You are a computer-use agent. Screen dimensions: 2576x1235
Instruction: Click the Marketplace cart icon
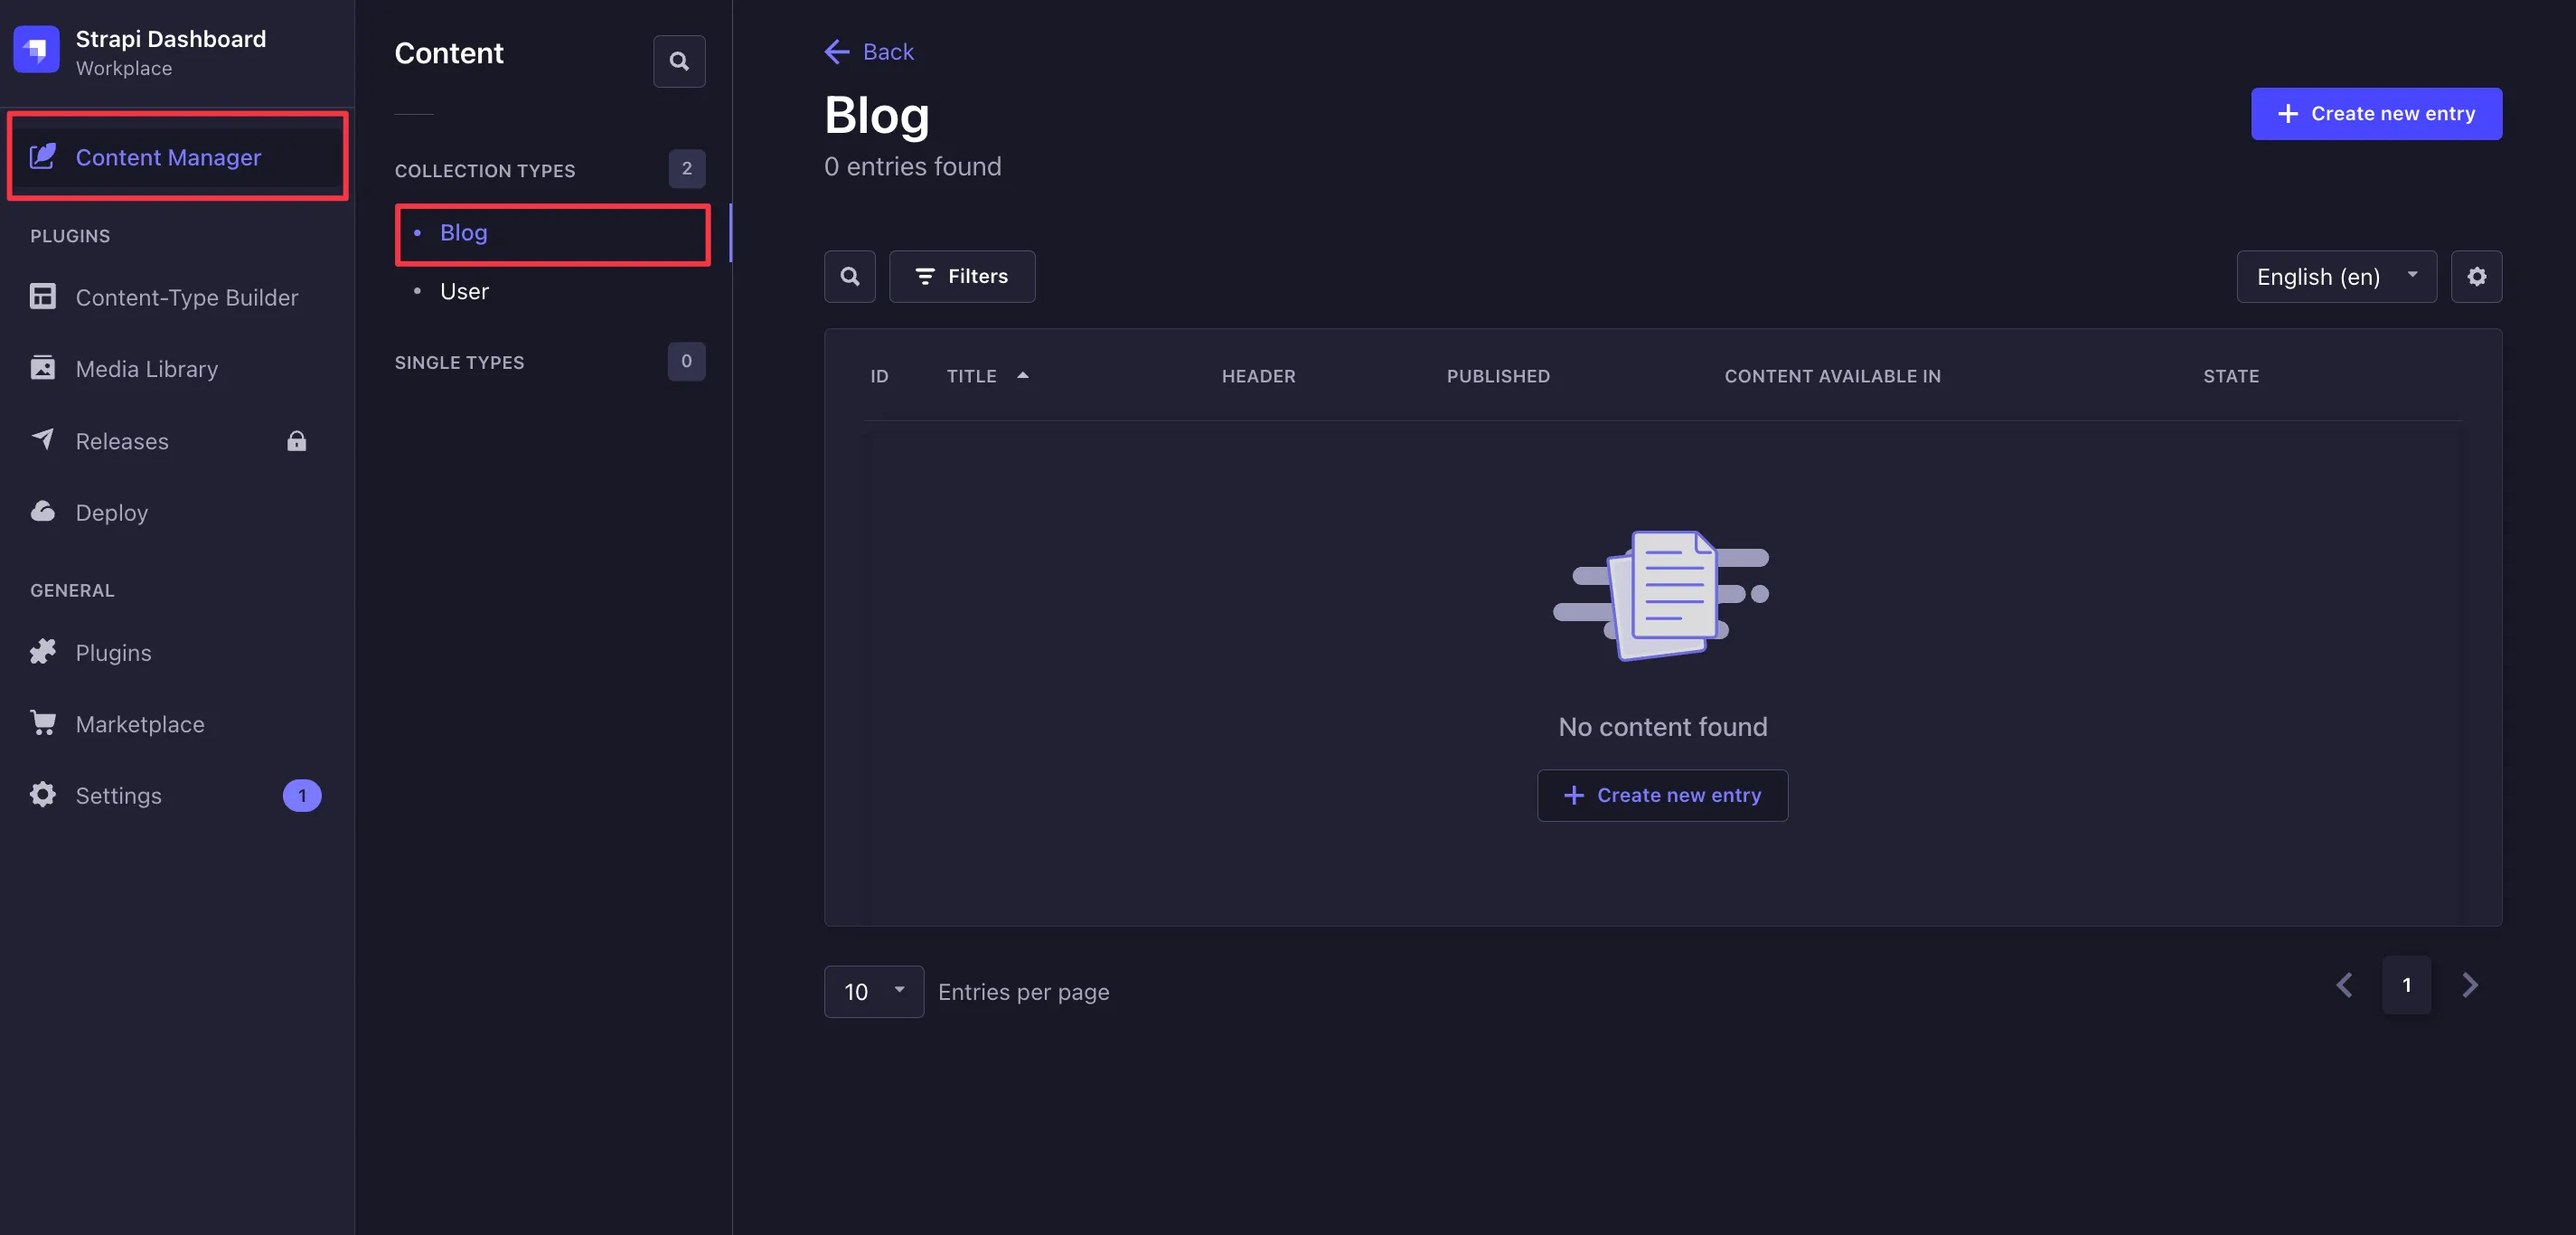42,722
